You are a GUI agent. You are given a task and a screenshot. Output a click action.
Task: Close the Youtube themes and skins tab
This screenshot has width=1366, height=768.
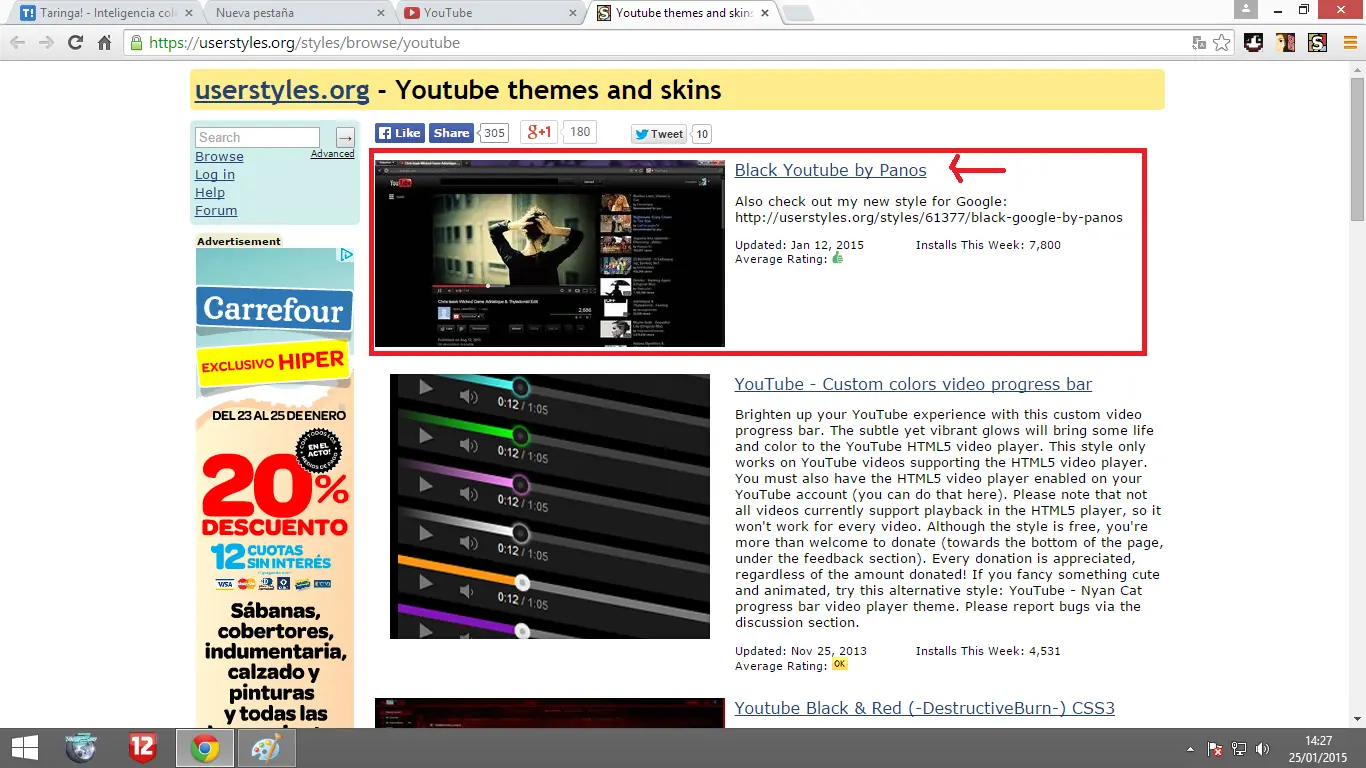pos(765,13)
